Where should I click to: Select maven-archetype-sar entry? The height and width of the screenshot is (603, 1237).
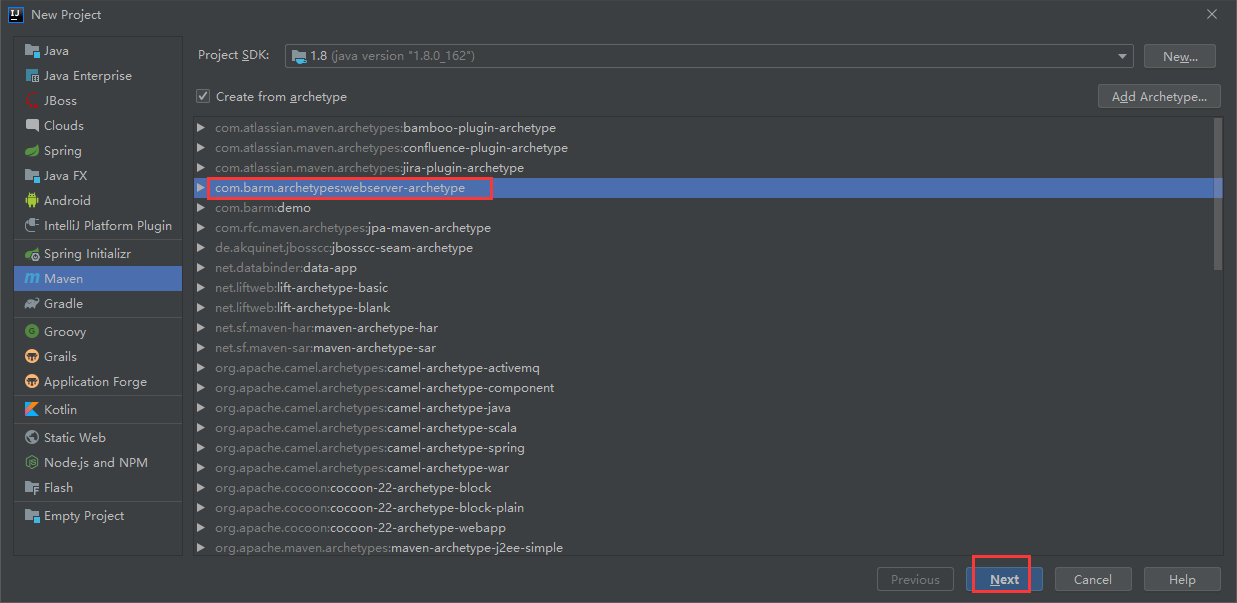[708, 348]
